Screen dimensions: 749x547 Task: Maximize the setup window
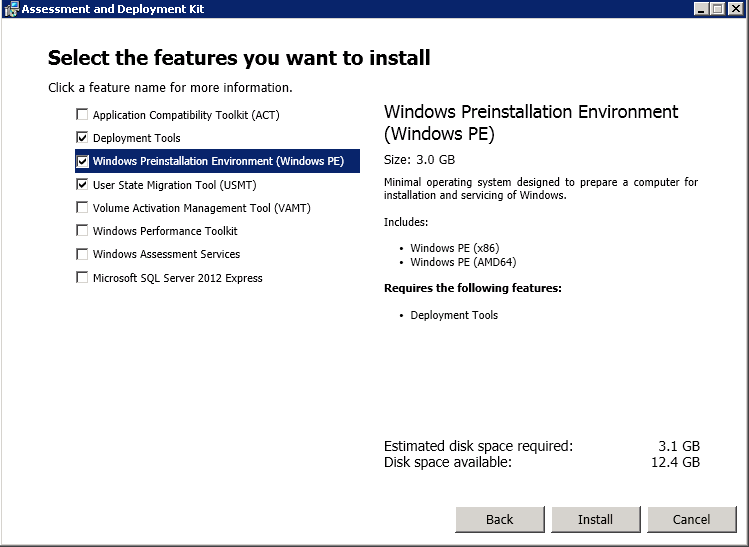coord(717,9)
